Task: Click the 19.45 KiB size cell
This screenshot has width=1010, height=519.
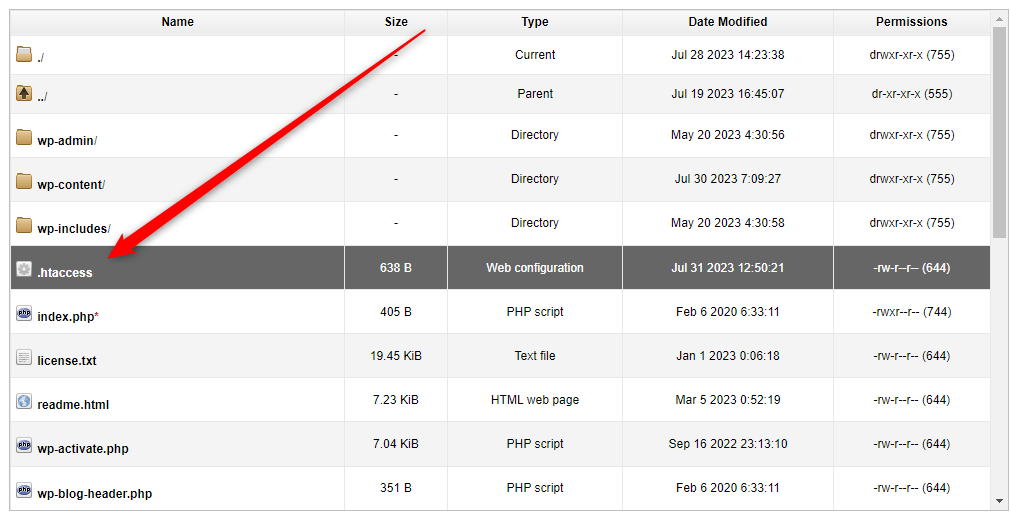Action: [x=395, y=355]
